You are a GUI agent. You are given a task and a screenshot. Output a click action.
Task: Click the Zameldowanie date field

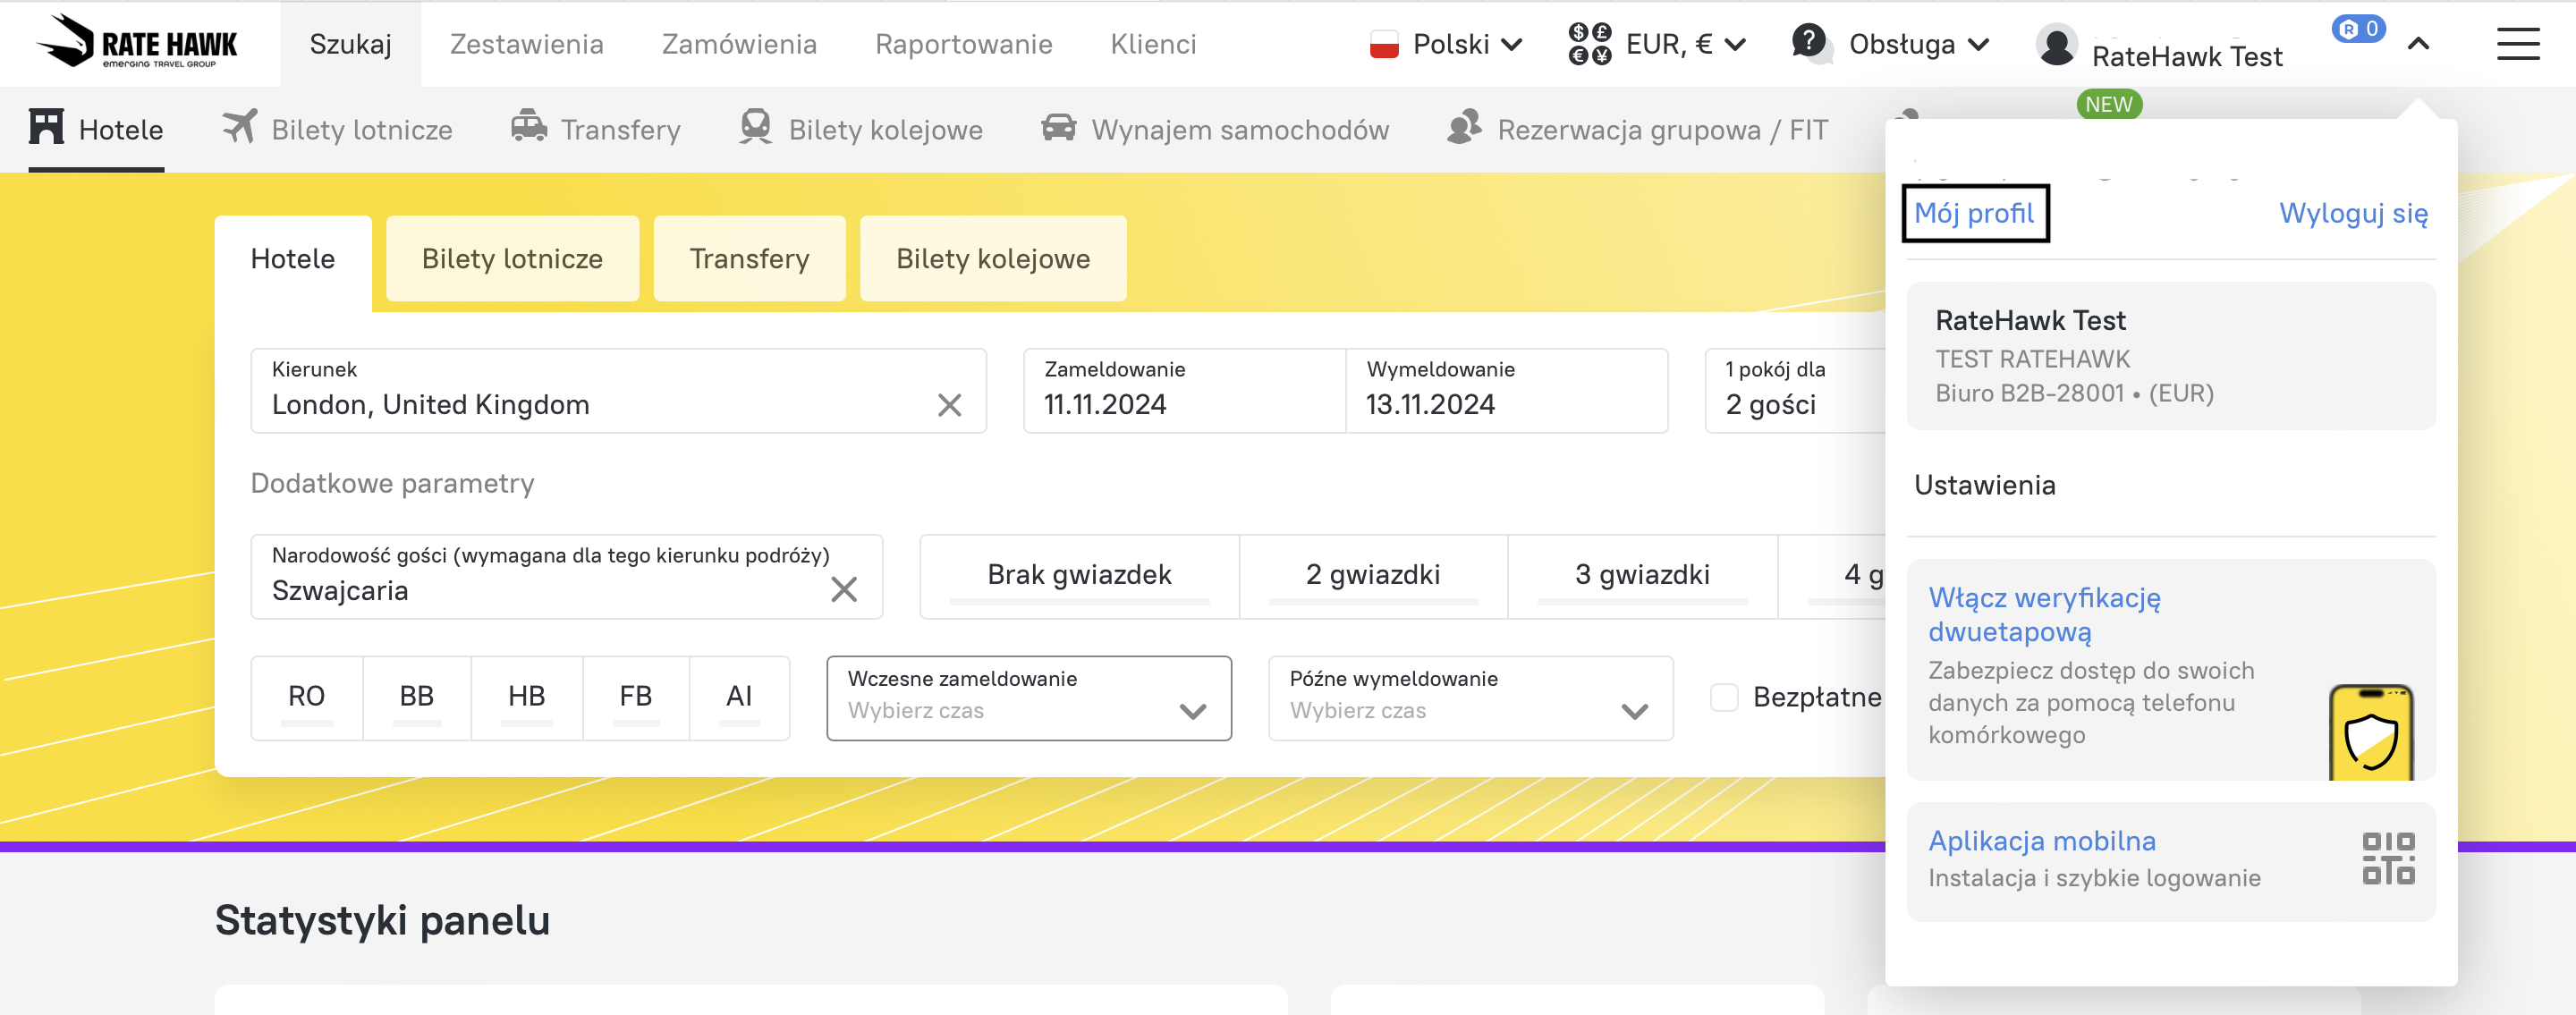click(x=1183, y=391)
